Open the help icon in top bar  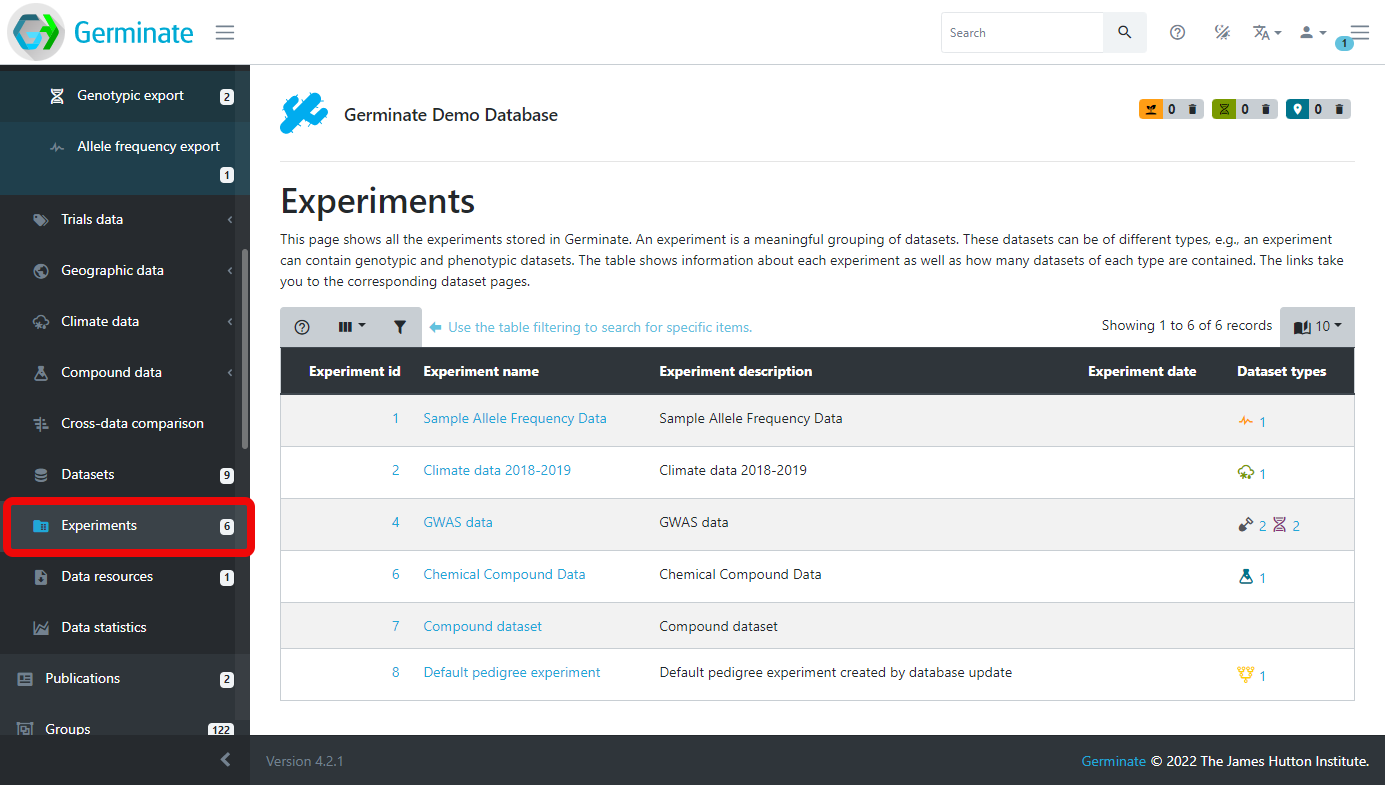tap(1177, 33)
